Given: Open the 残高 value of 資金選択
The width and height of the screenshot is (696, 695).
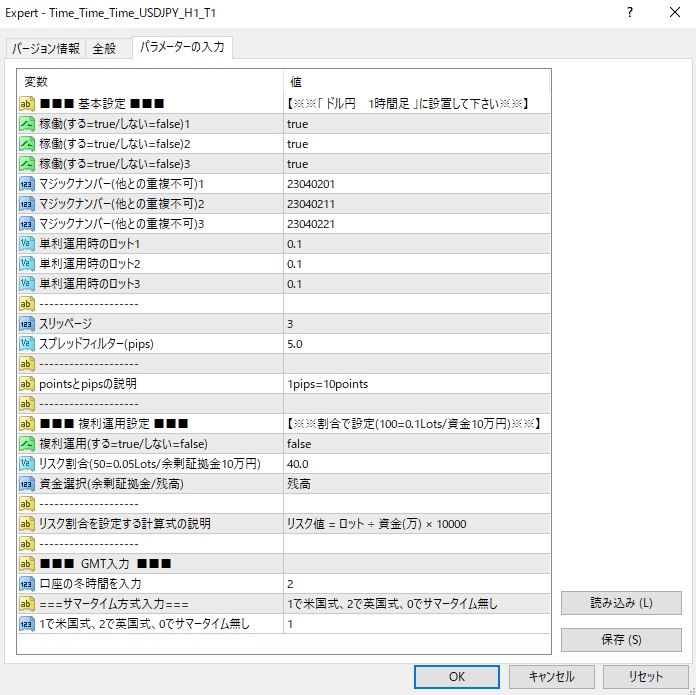Looking at the screenshot, I should [416, 484].
